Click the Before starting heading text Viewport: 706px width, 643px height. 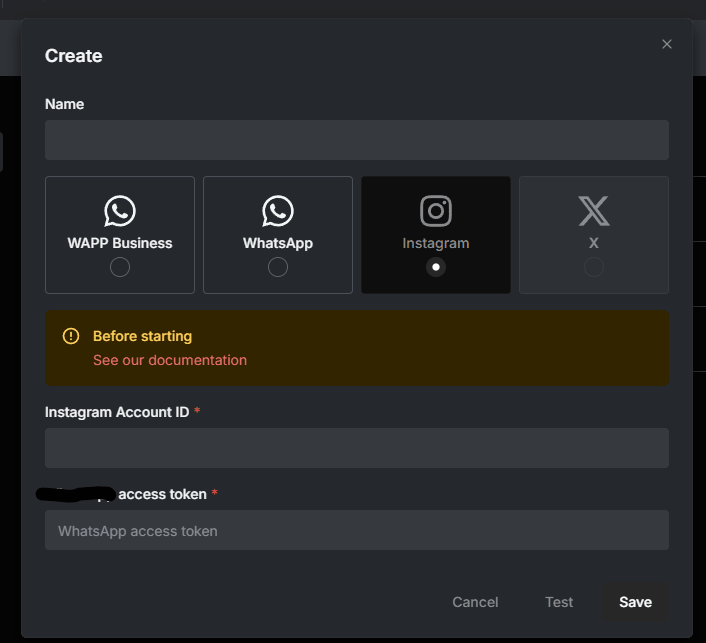142,336
